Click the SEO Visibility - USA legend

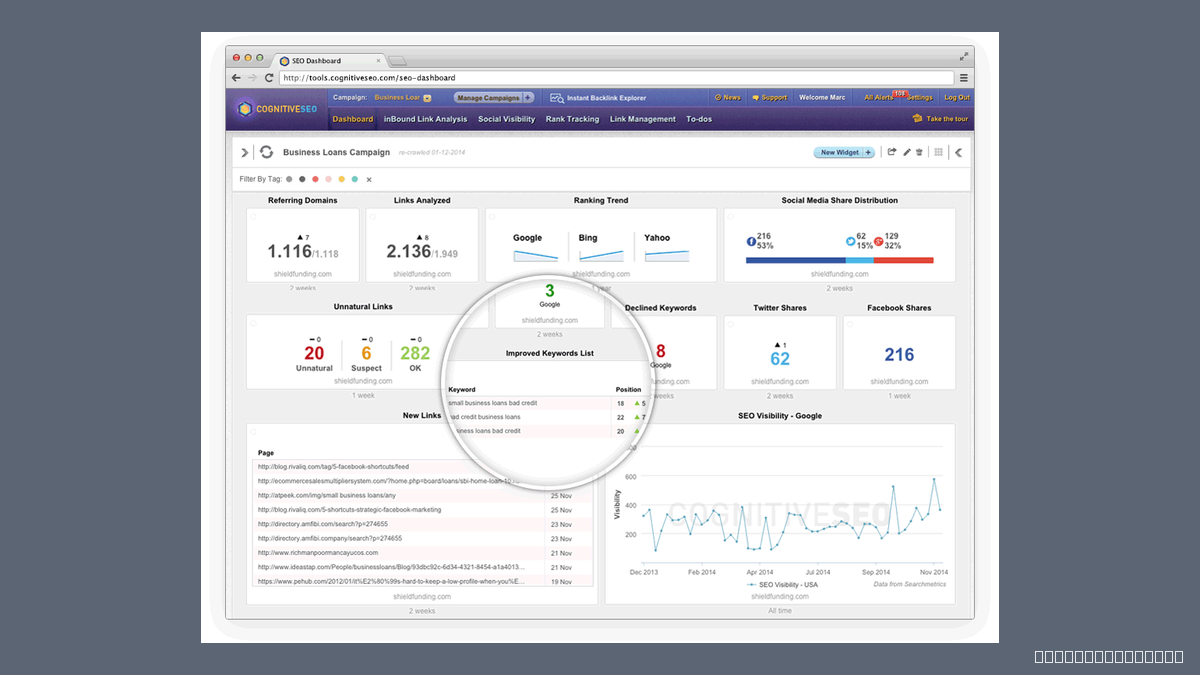(782, 584)
